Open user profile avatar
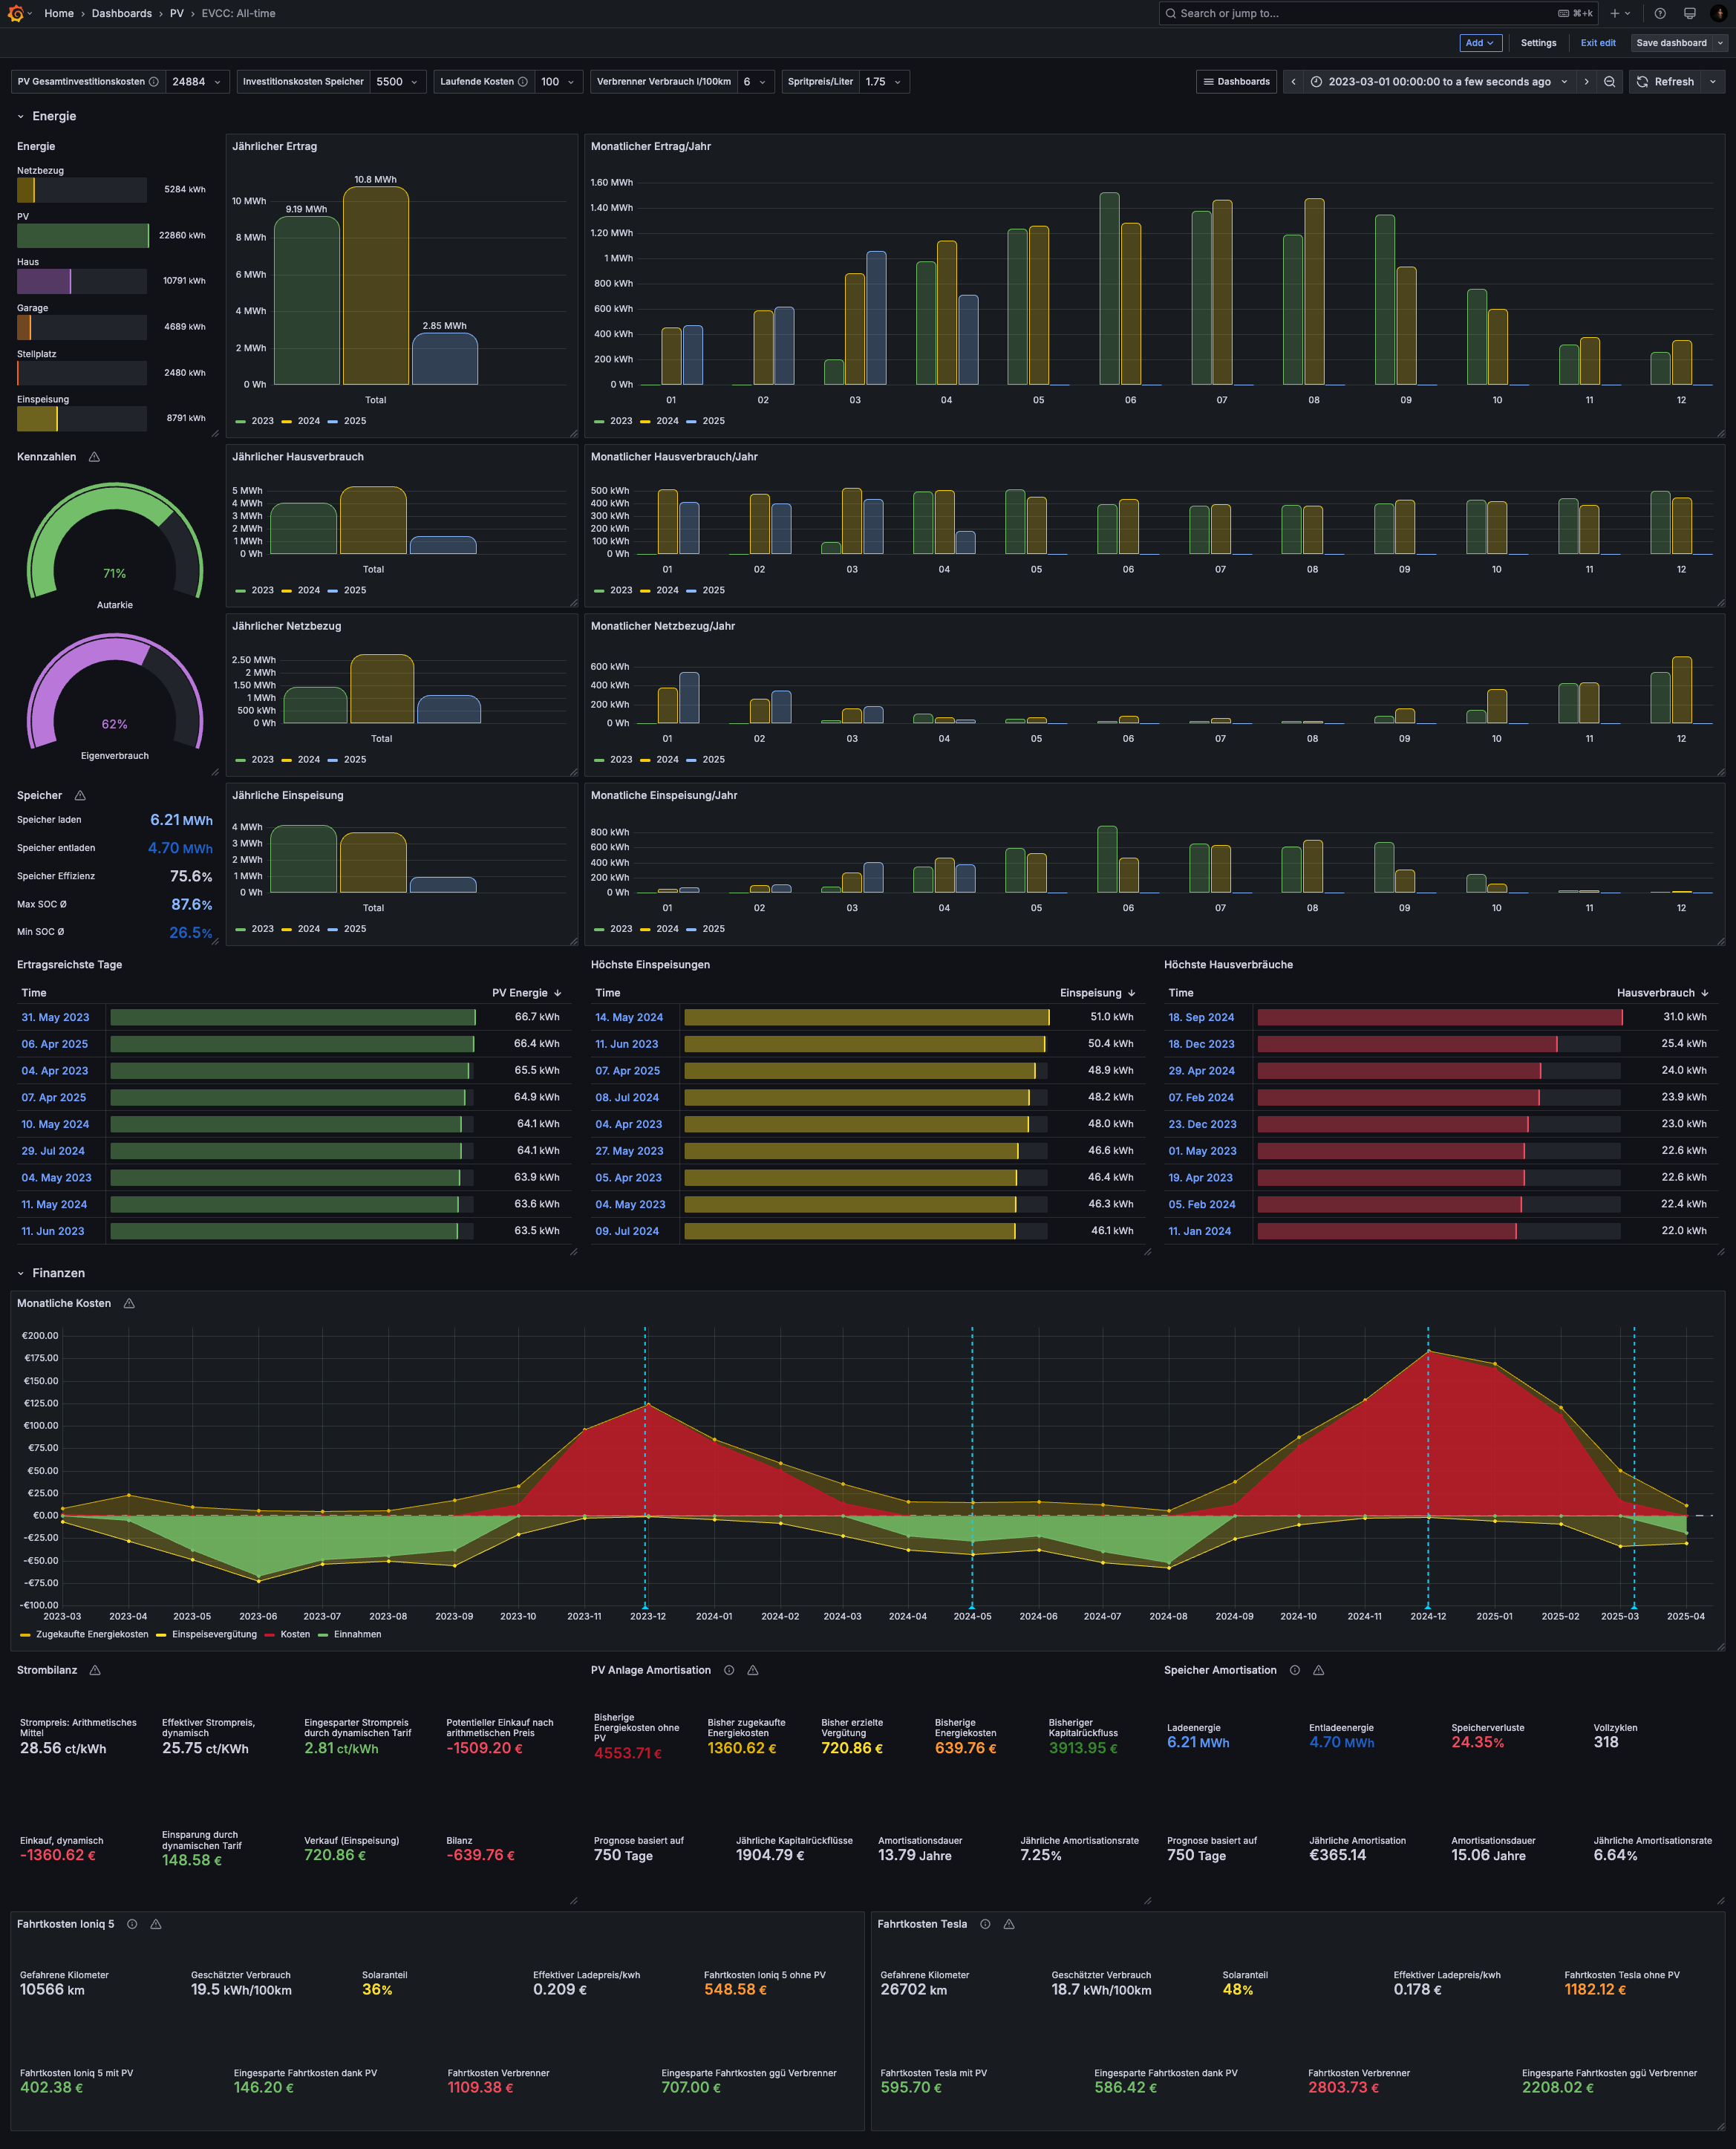Screen dimensions: 1736x2149 (x=1719, y=13)
